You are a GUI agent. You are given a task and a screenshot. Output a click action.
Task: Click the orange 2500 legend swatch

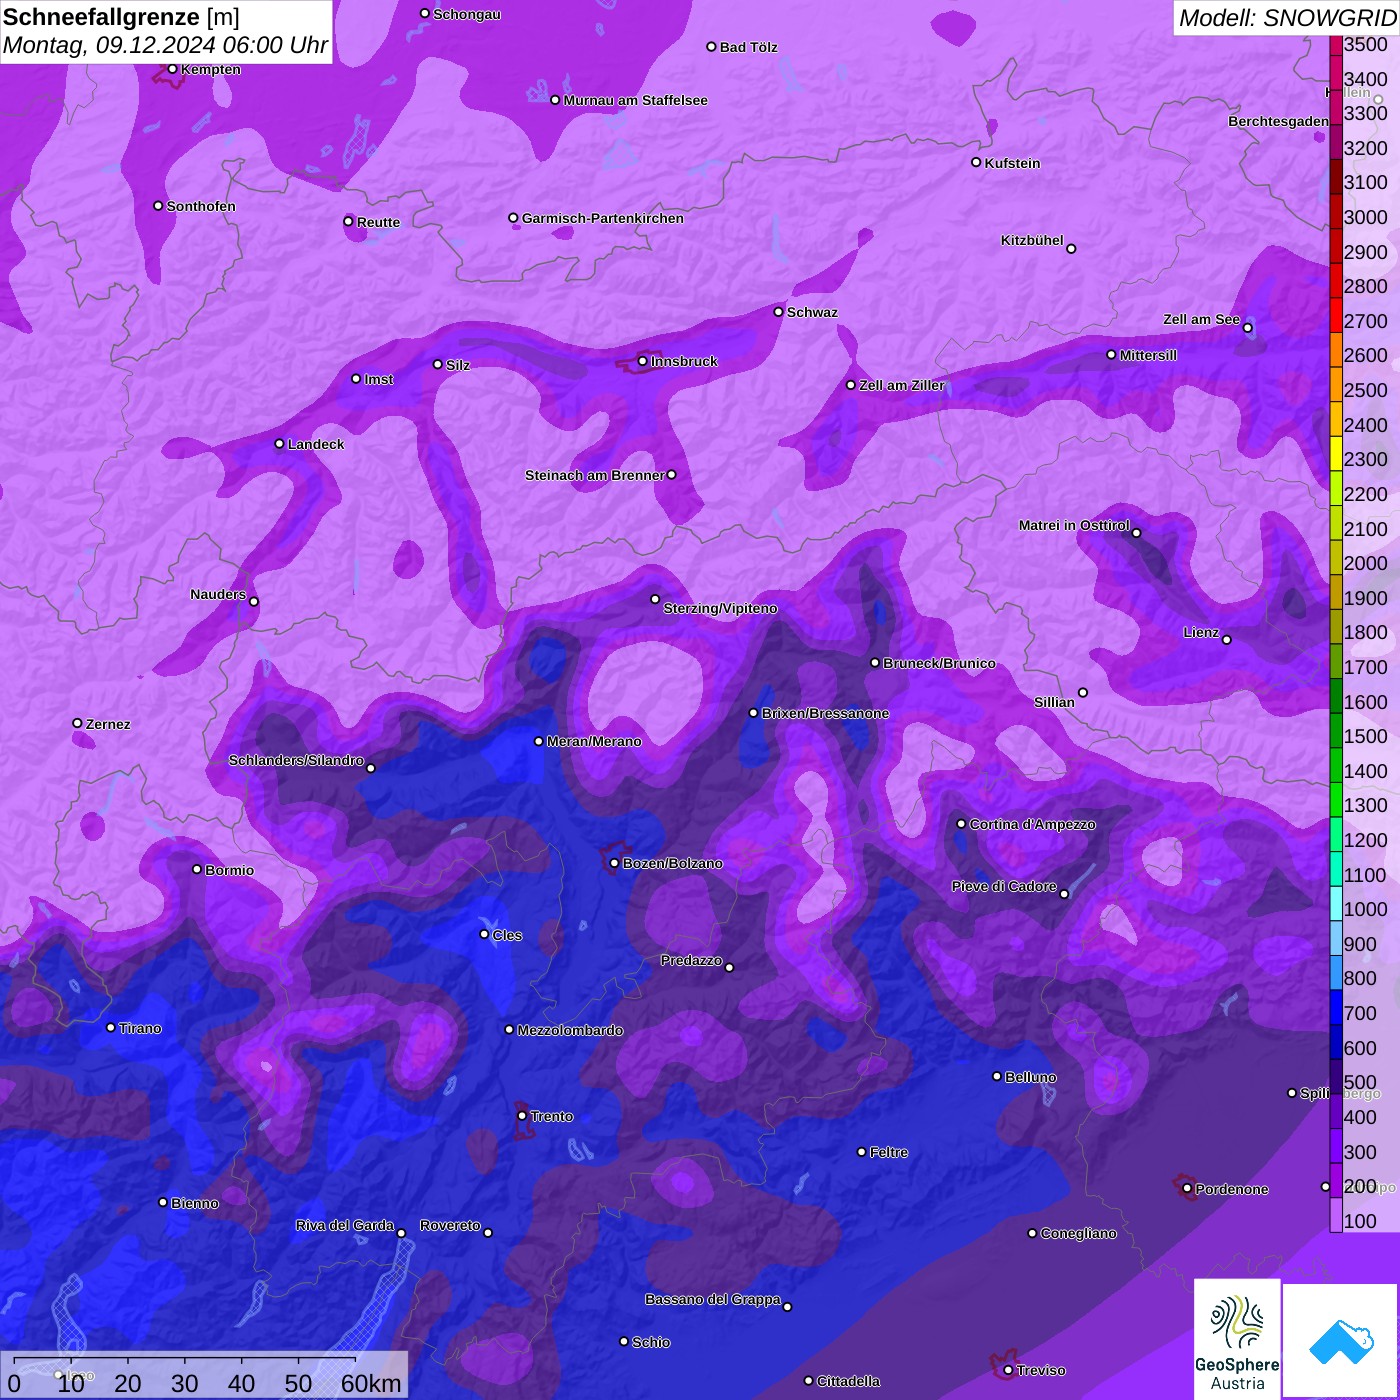pyautogui.click(x=1336, y=385)
